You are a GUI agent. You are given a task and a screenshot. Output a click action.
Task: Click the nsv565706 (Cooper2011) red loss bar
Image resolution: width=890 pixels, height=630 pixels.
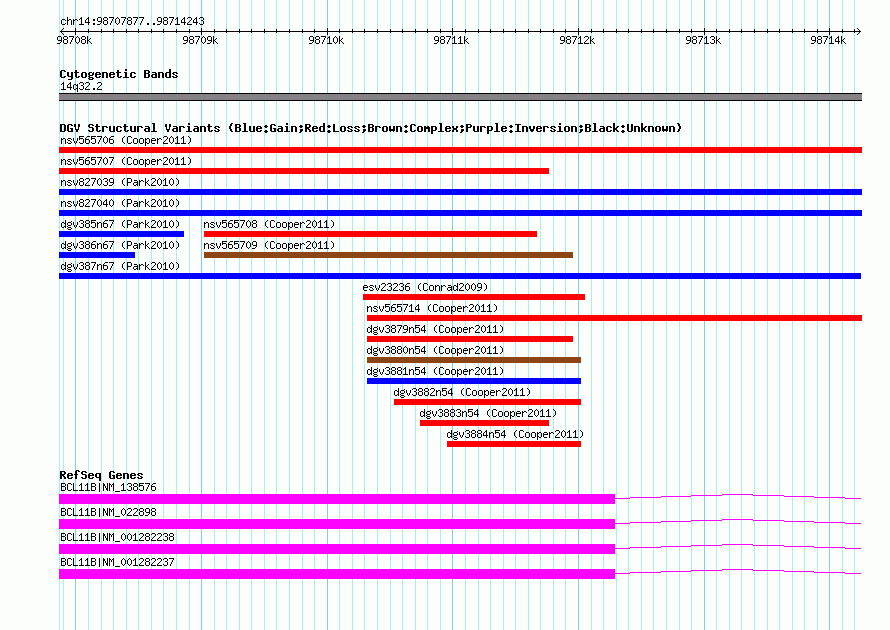[x=460, y=150]
